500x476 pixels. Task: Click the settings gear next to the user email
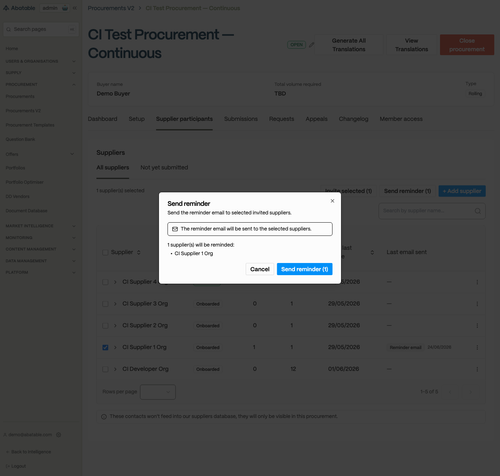click(x=59, y=435)
